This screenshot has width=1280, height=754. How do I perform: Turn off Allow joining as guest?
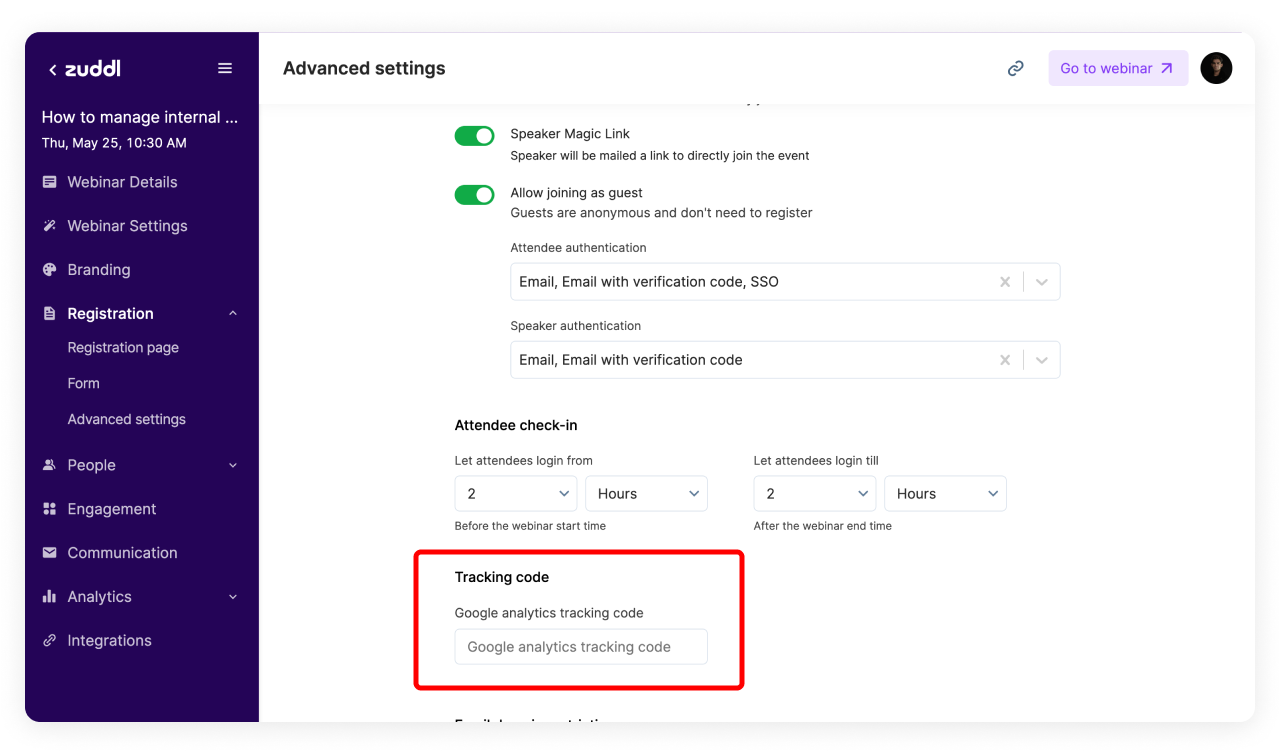(x=474, y=195)
